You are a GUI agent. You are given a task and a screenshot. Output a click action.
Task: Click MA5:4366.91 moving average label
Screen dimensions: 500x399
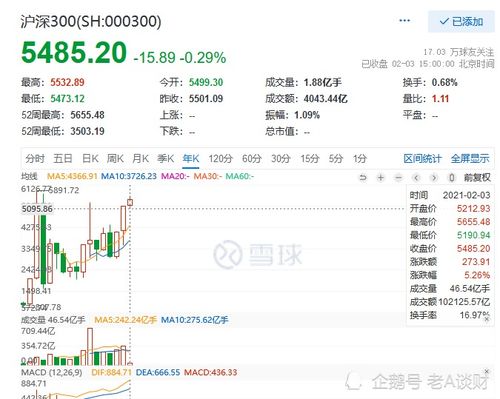click(72, 176)
